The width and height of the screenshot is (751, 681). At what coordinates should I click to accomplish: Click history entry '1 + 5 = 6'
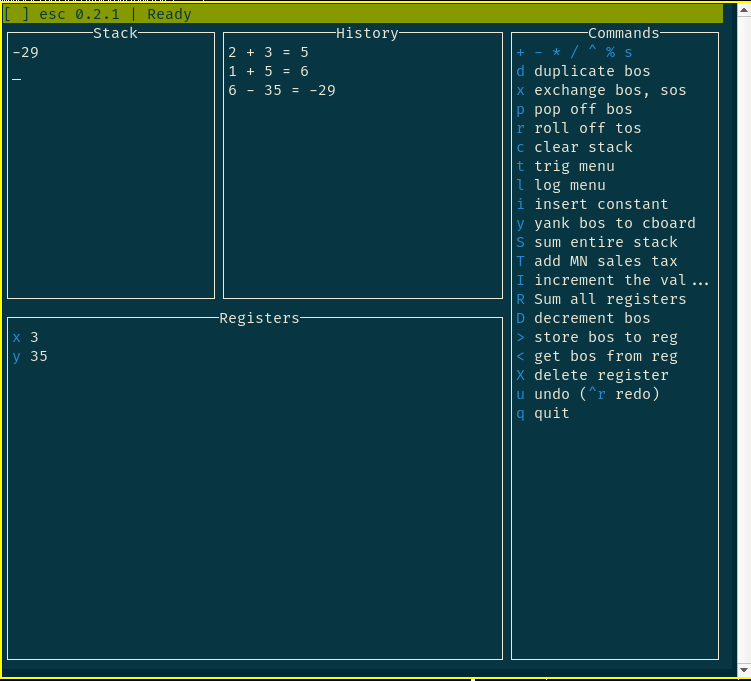[x=268, y=71]
